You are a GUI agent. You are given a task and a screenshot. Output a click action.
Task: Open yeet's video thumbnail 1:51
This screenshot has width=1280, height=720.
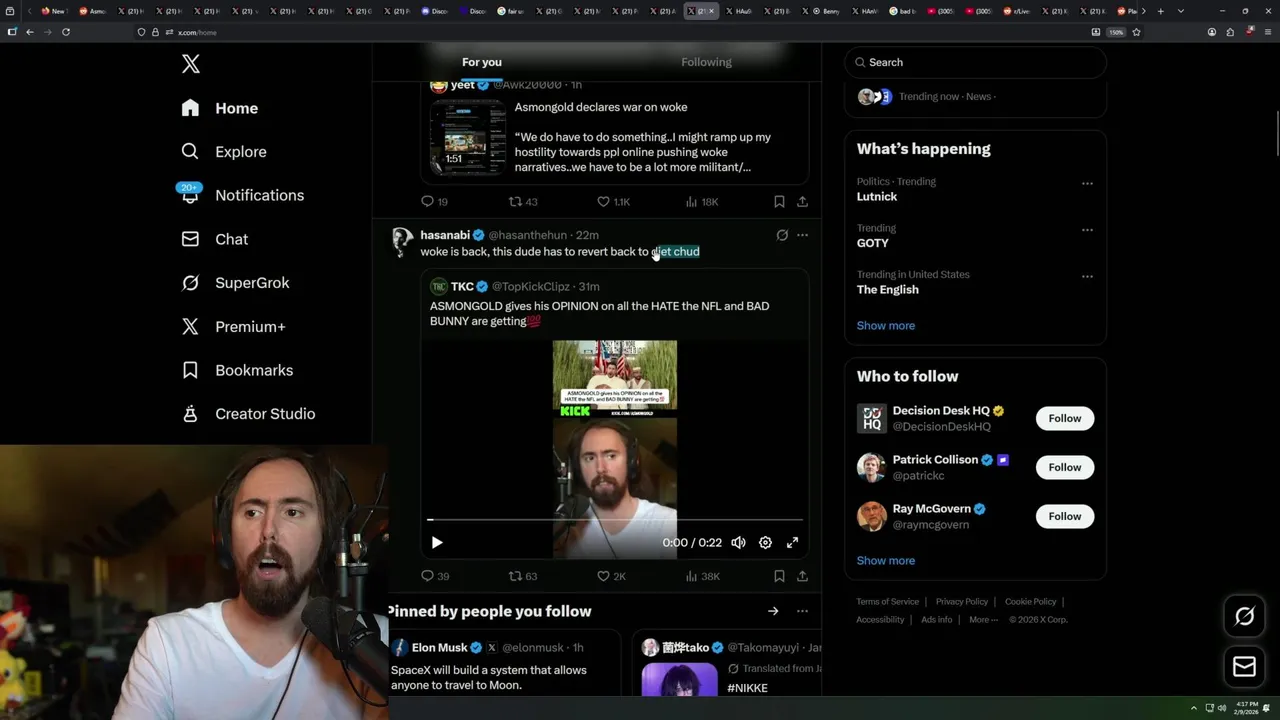(468, 137)
